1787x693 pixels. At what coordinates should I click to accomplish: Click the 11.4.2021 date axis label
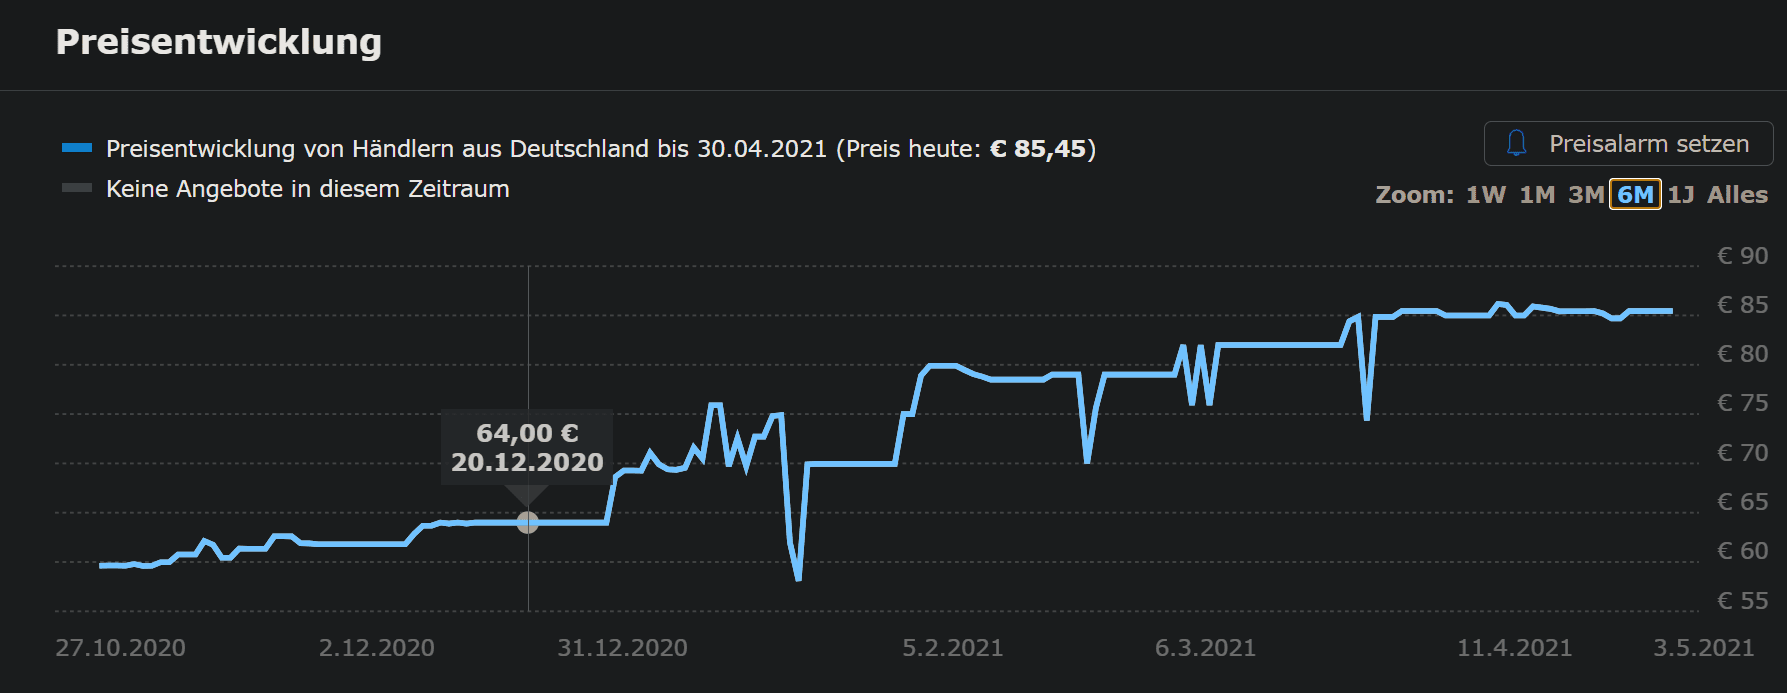(1514, 648)
